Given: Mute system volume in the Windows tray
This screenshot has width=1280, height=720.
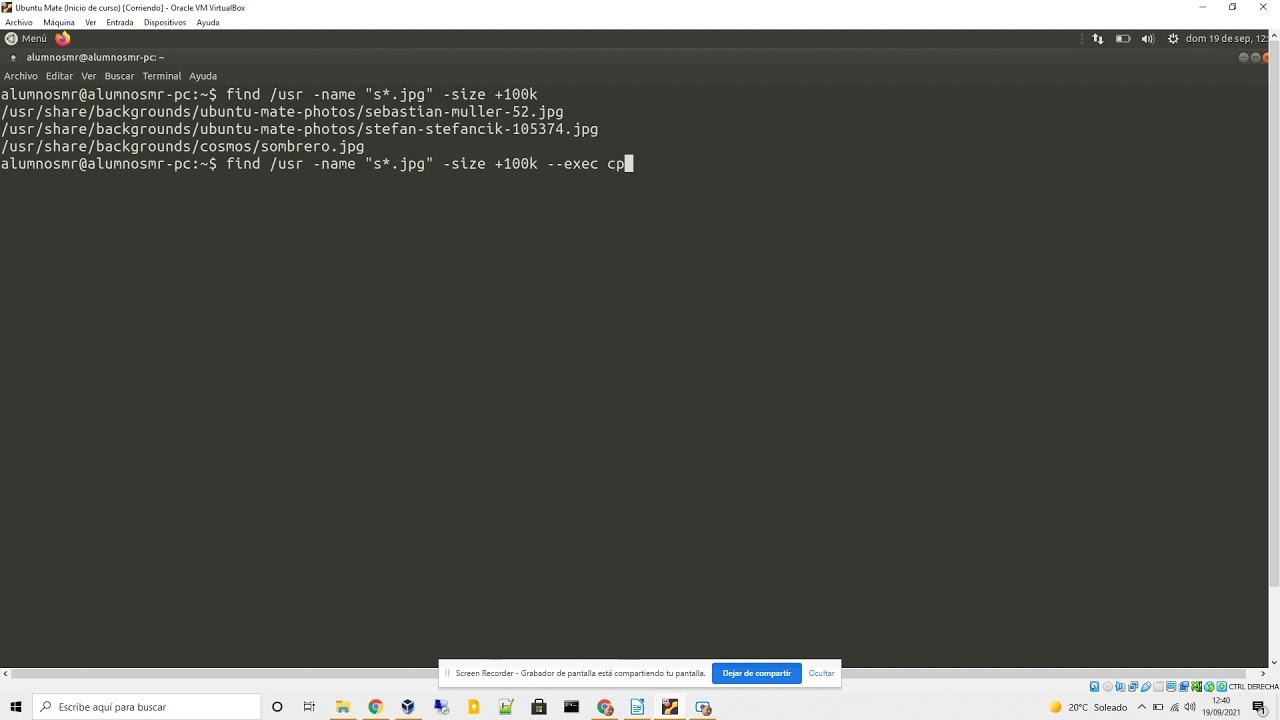Looking at the screenshot, I should (1190, 708).
